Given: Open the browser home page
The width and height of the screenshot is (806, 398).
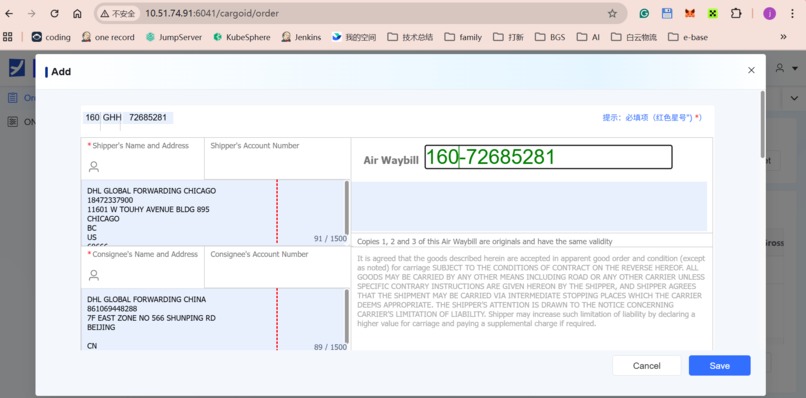Looking at the screenshot, I should click(x=77, y=14).
